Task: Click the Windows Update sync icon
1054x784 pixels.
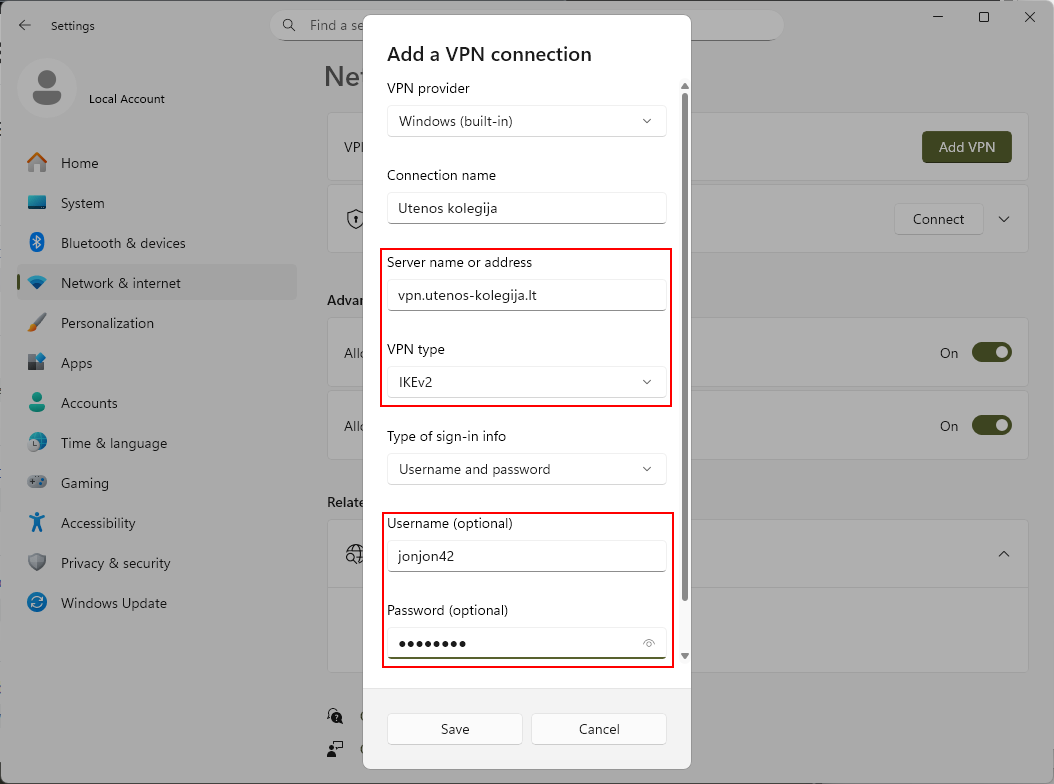Action: click(37, 603)
